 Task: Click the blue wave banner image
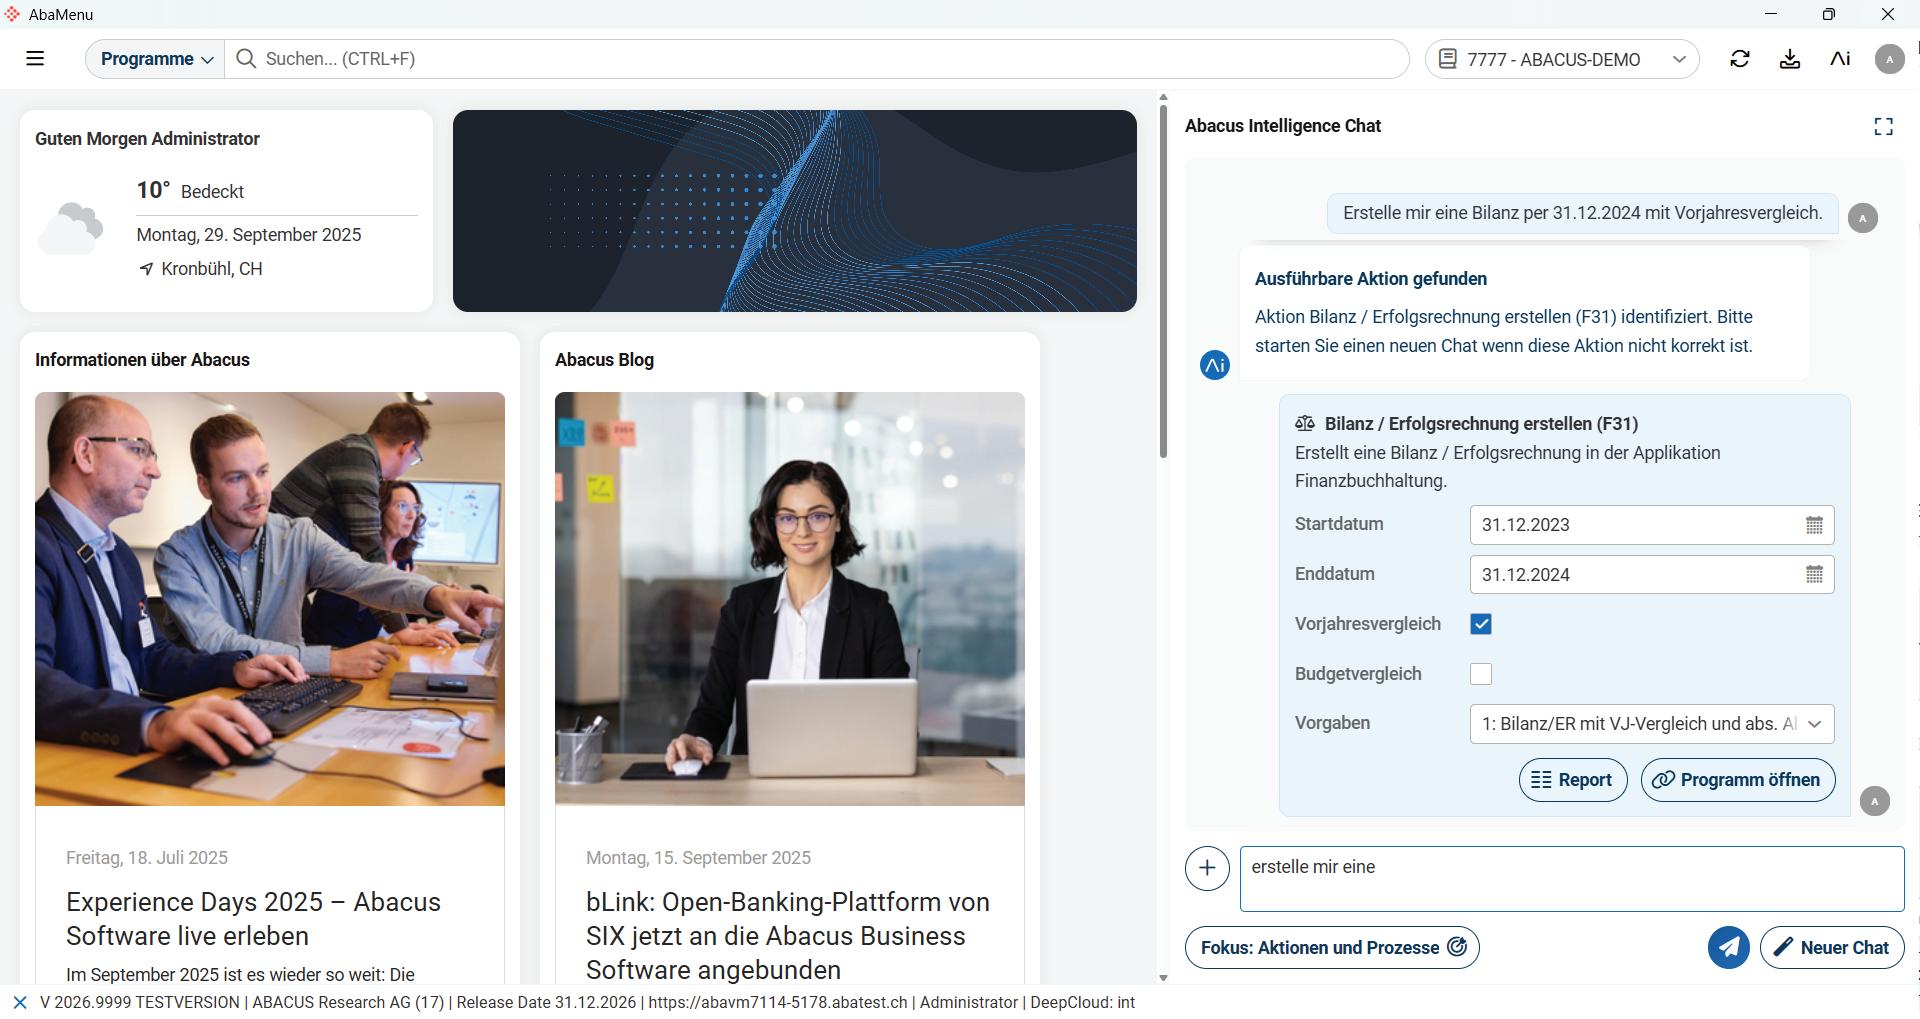[795, 211]
